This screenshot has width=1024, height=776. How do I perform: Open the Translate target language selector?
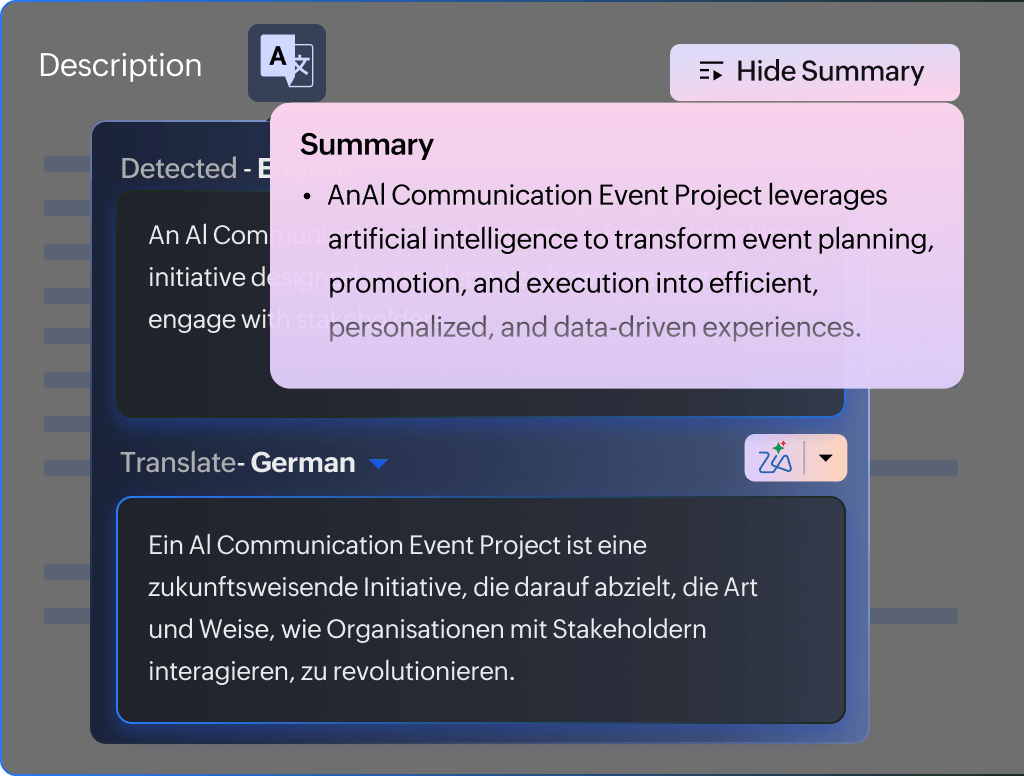[x=378, y=463]
